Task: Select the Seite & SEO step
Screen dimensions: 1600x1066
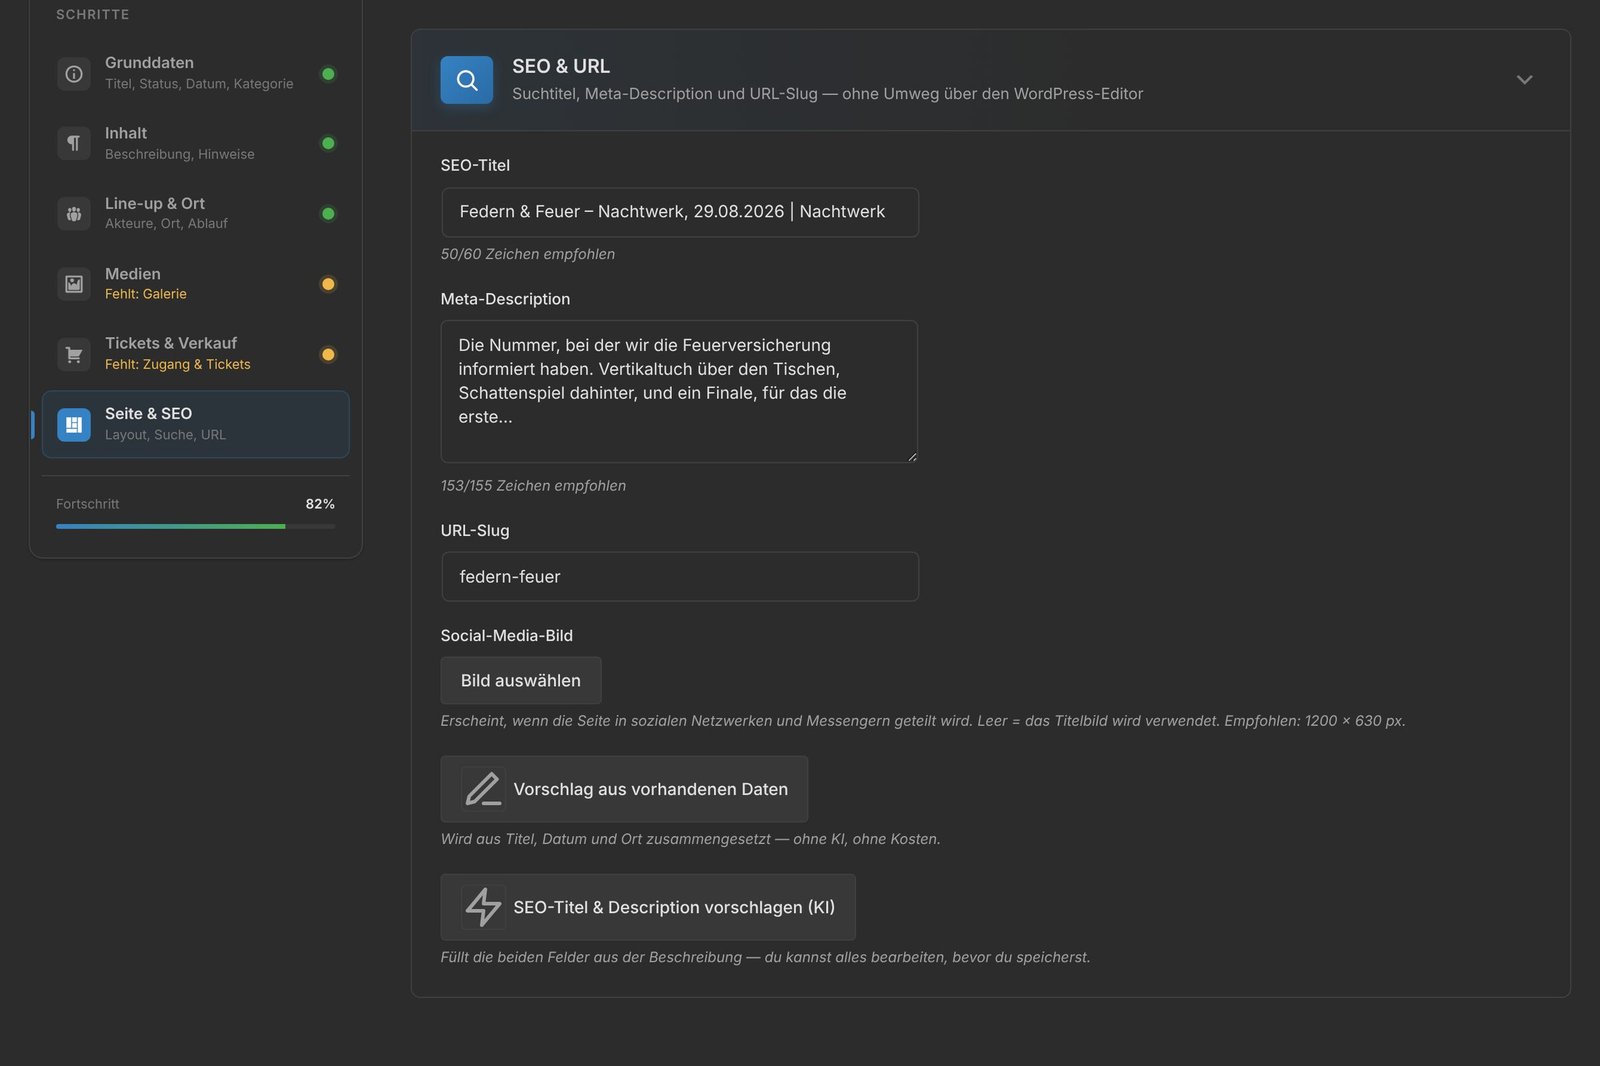Action: point(196,424)
